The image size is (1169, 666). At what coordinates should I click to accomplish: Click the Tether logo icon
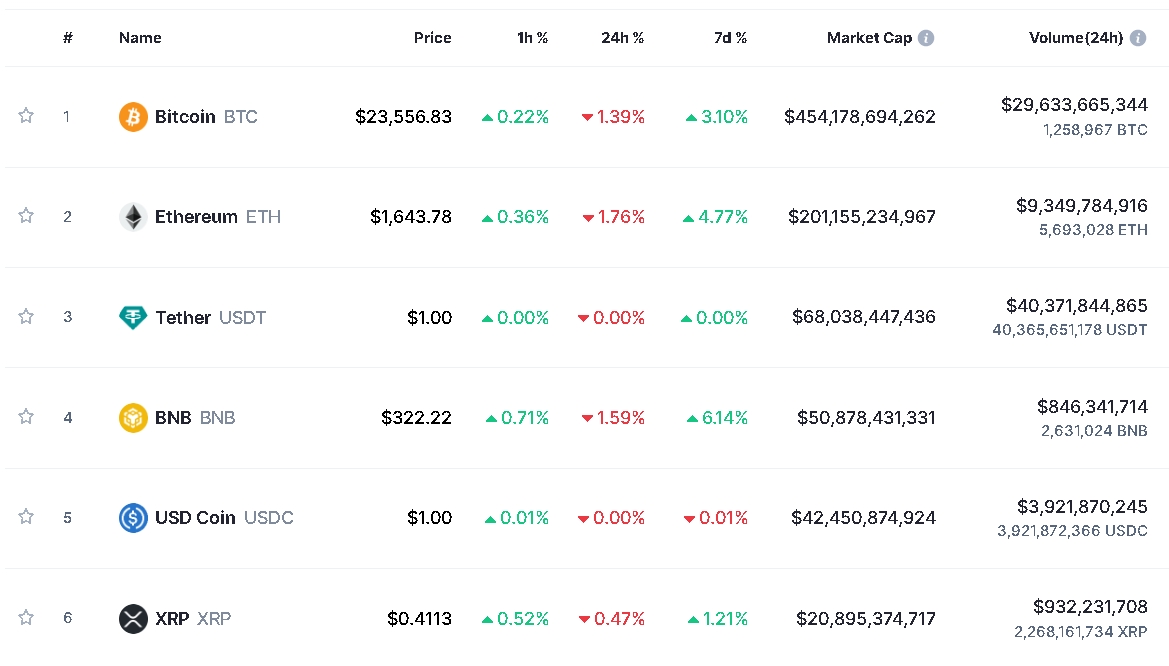133,318
